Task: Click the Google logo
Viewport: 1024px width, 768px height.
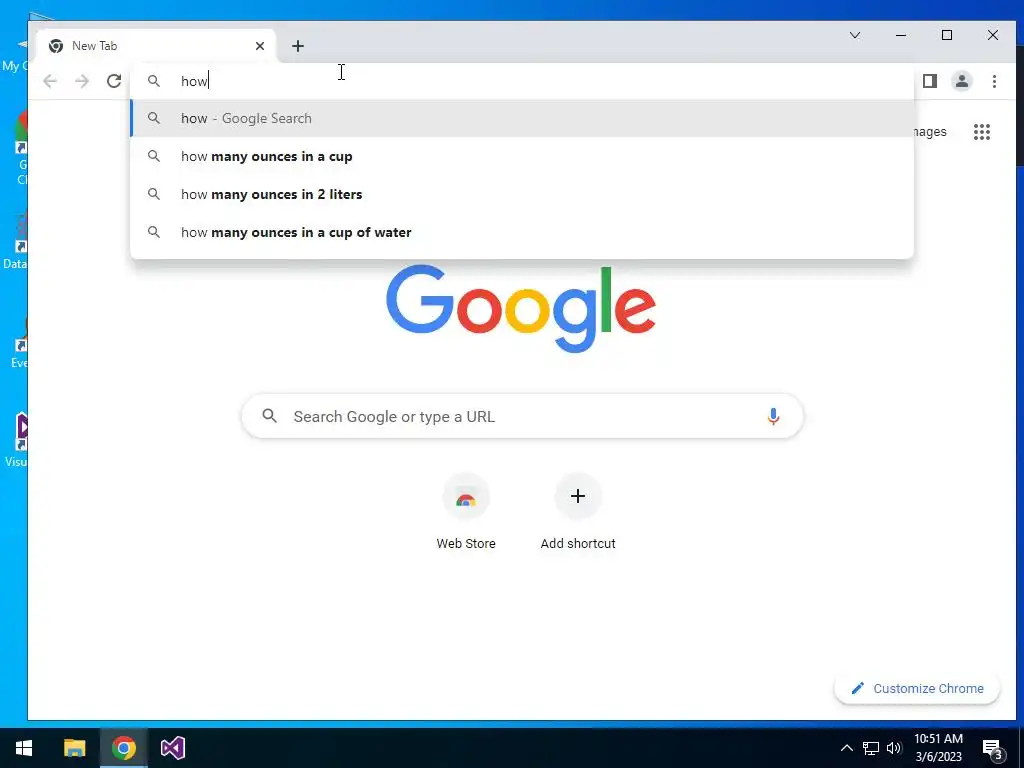Action: (x=521, y=308)
